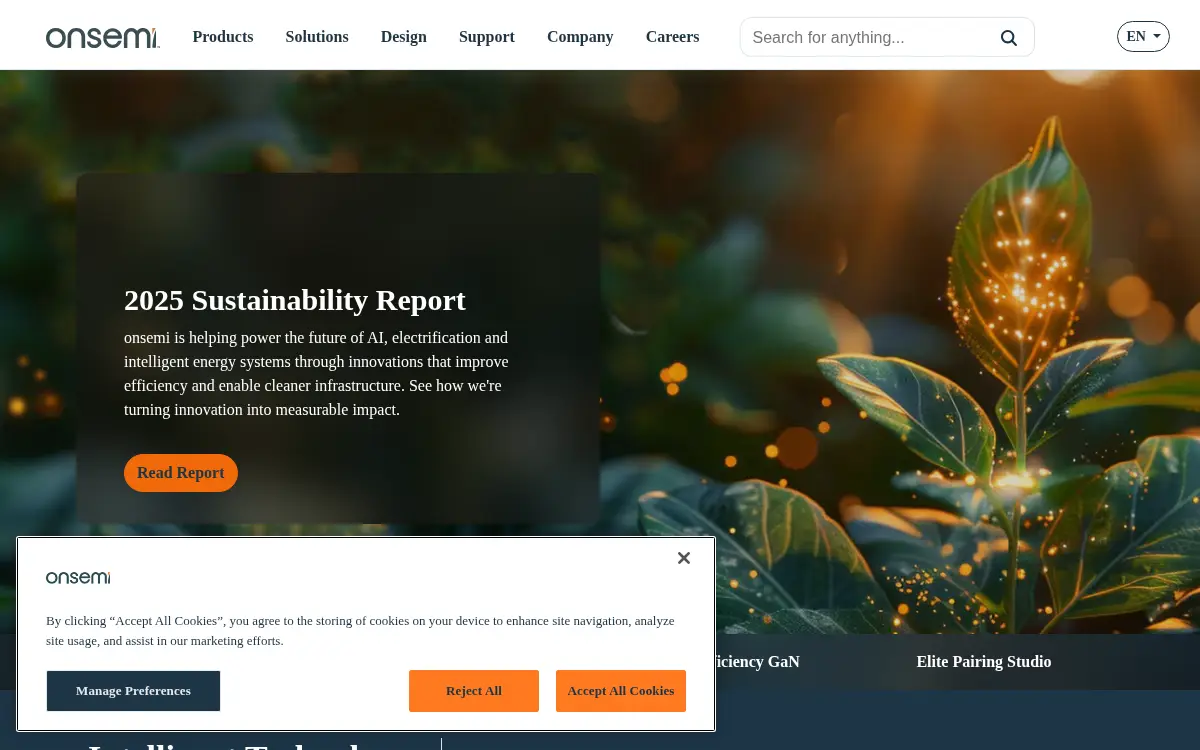1200x750 pixels.
Task: Click the 2025 Sustainability Report heading
Action: pos(295,300)
